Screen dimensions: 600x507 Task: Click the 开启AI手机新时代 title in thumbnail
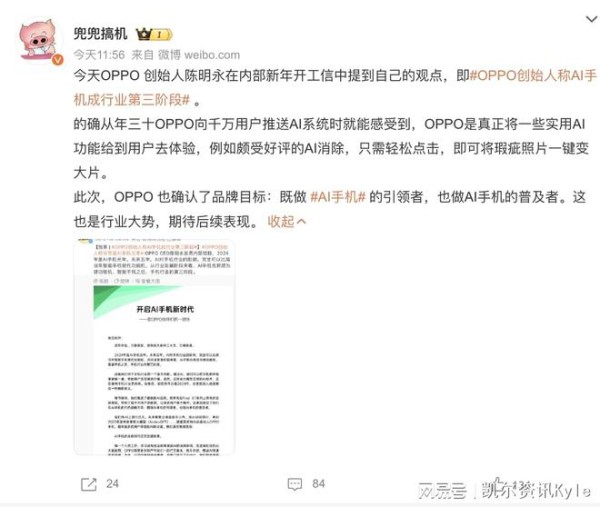(x=165, y=309)
